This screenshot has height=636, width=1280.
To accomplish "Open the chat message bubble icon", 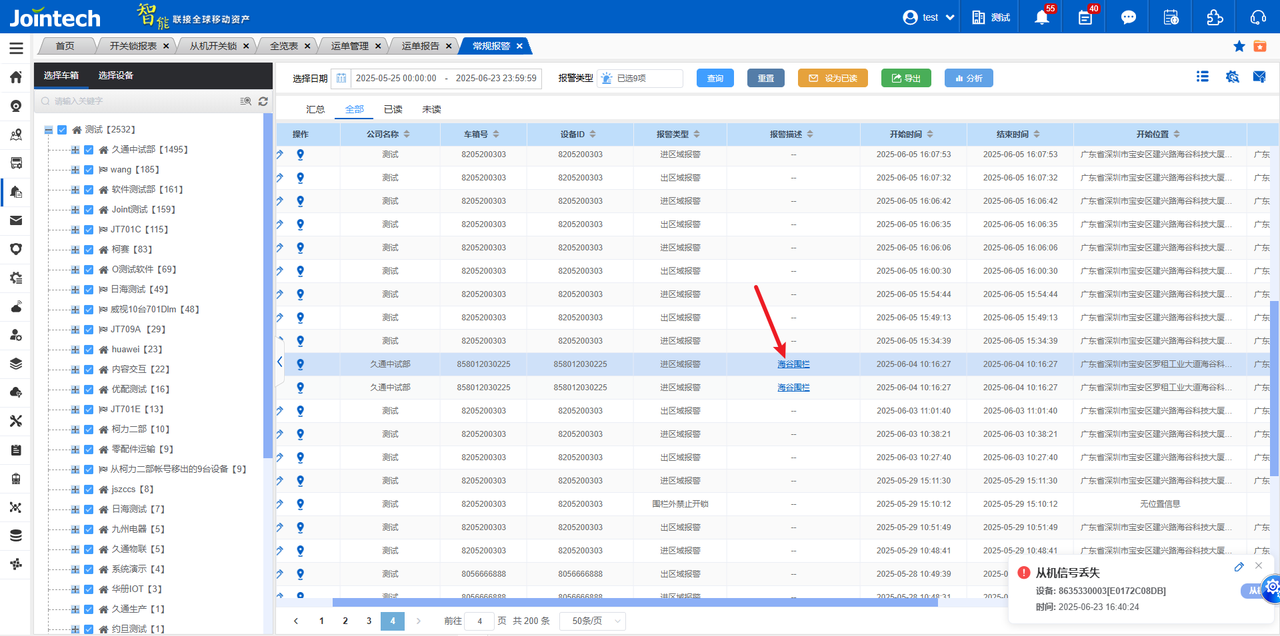I will 1128,17.
